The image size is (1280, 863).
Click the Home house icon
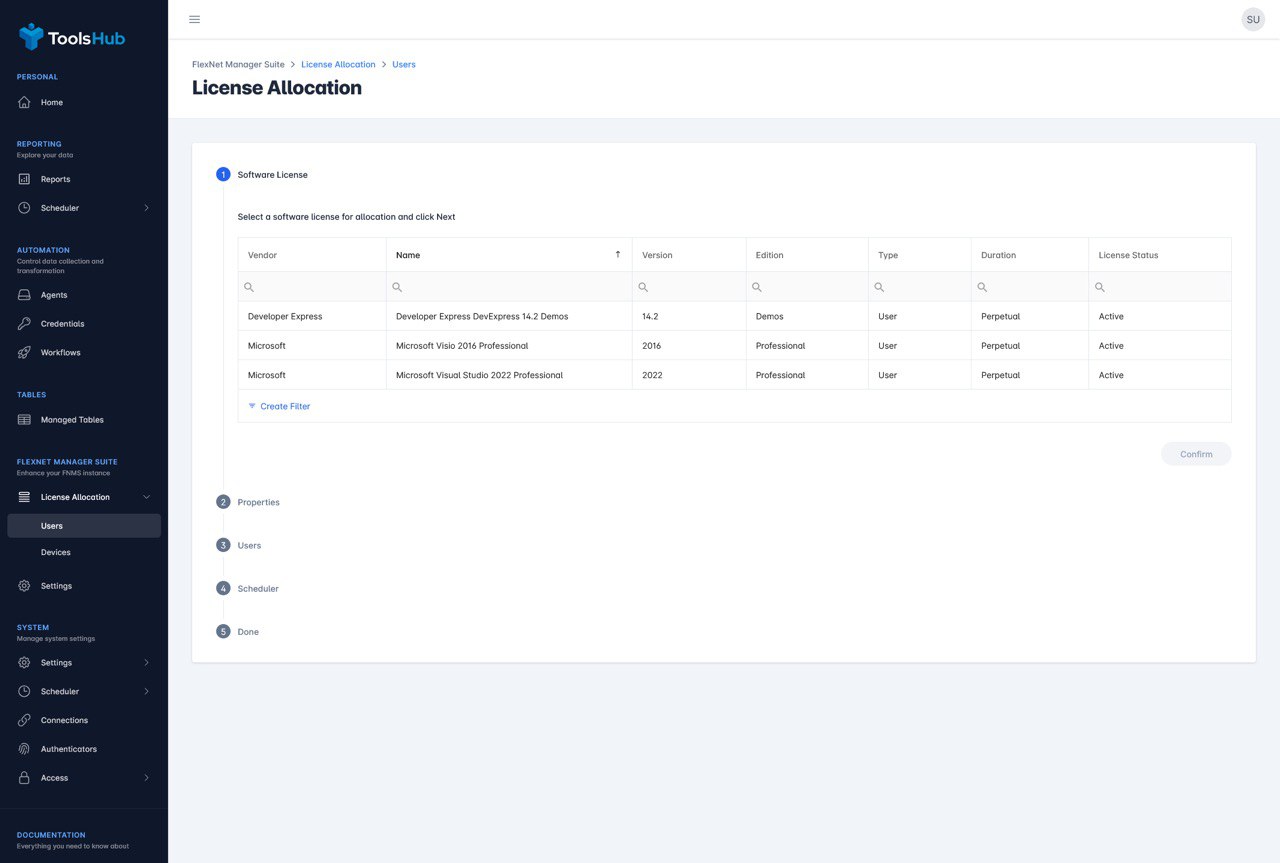pyautogui.click(x=24, y=102)
